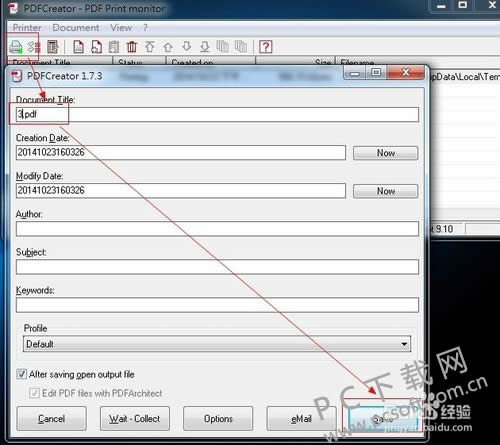Open the Printer menu
Image resolution: width=500 pixels, height=445 pixels.
click(27, 28)
